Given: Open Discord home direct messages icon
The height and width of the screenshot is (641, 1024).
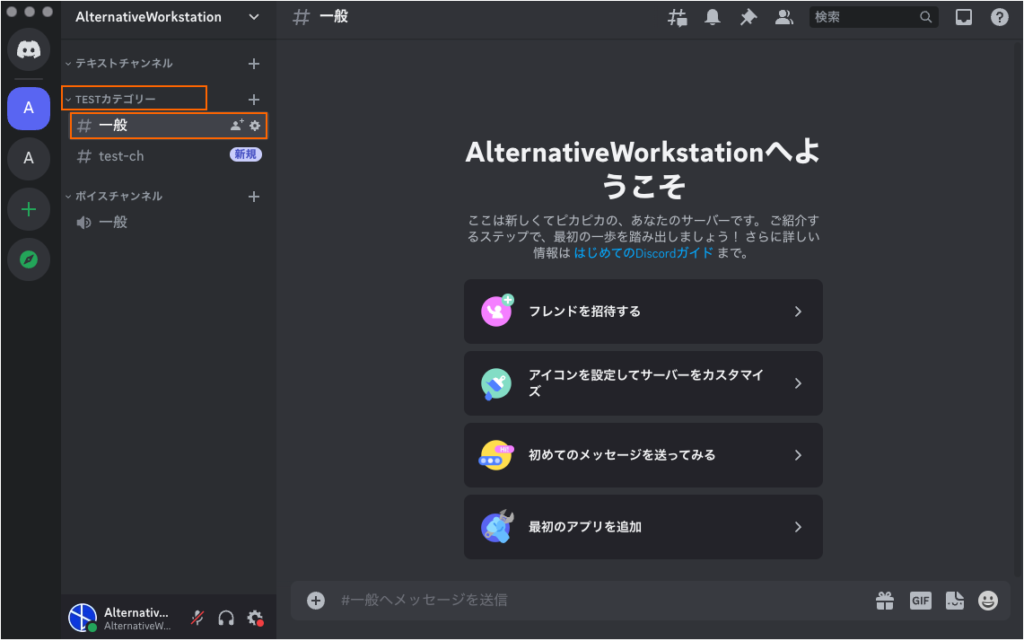Looking at the screenshot, I should (28, 50).
